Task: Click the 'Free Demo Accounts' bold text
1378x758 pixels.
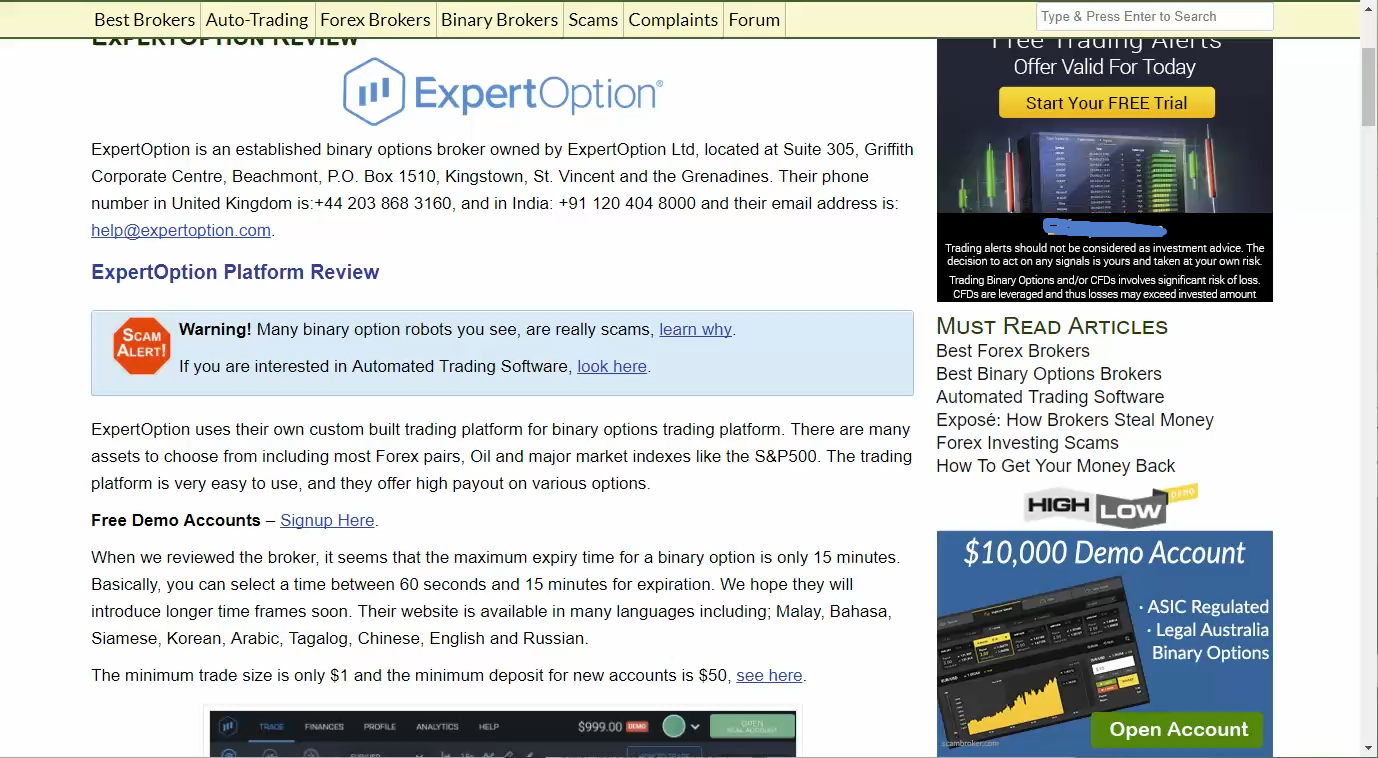Action: [176, 520]
